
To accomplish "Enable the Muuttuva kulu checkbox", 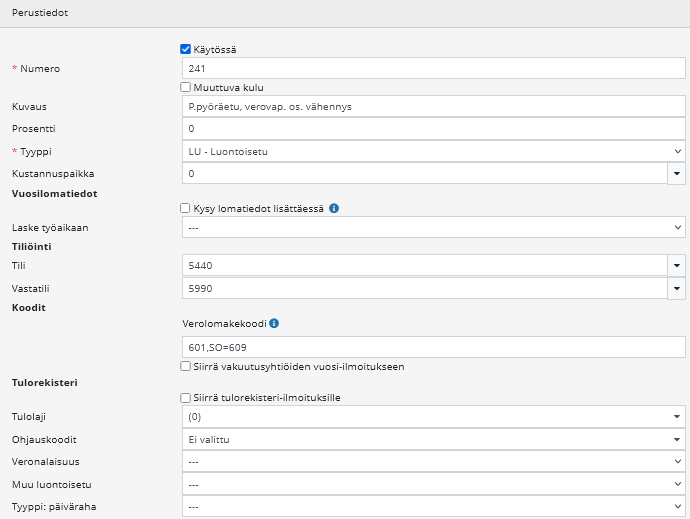I will [185, 88].
